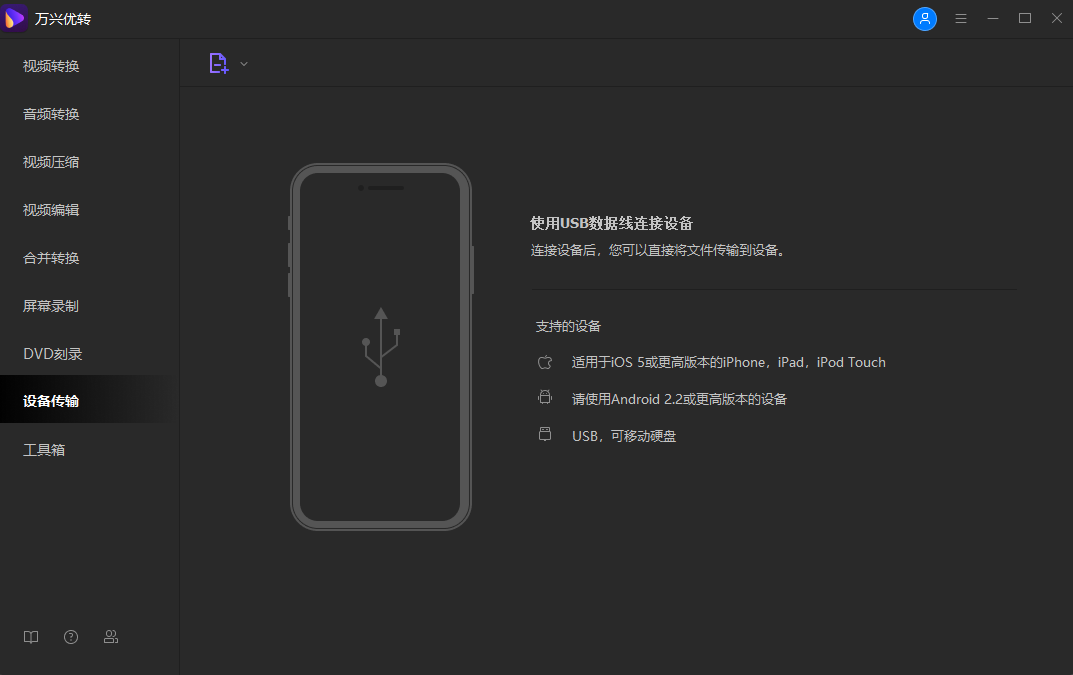The image size is (1073, 675).
Task: Expand the add file dropdown arrow
Action: (x=242, y=62)
